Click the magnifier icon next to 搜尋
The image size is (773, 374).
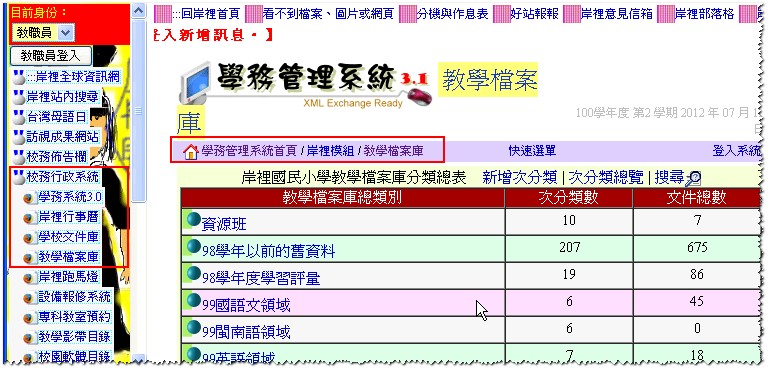coord(693,178)
